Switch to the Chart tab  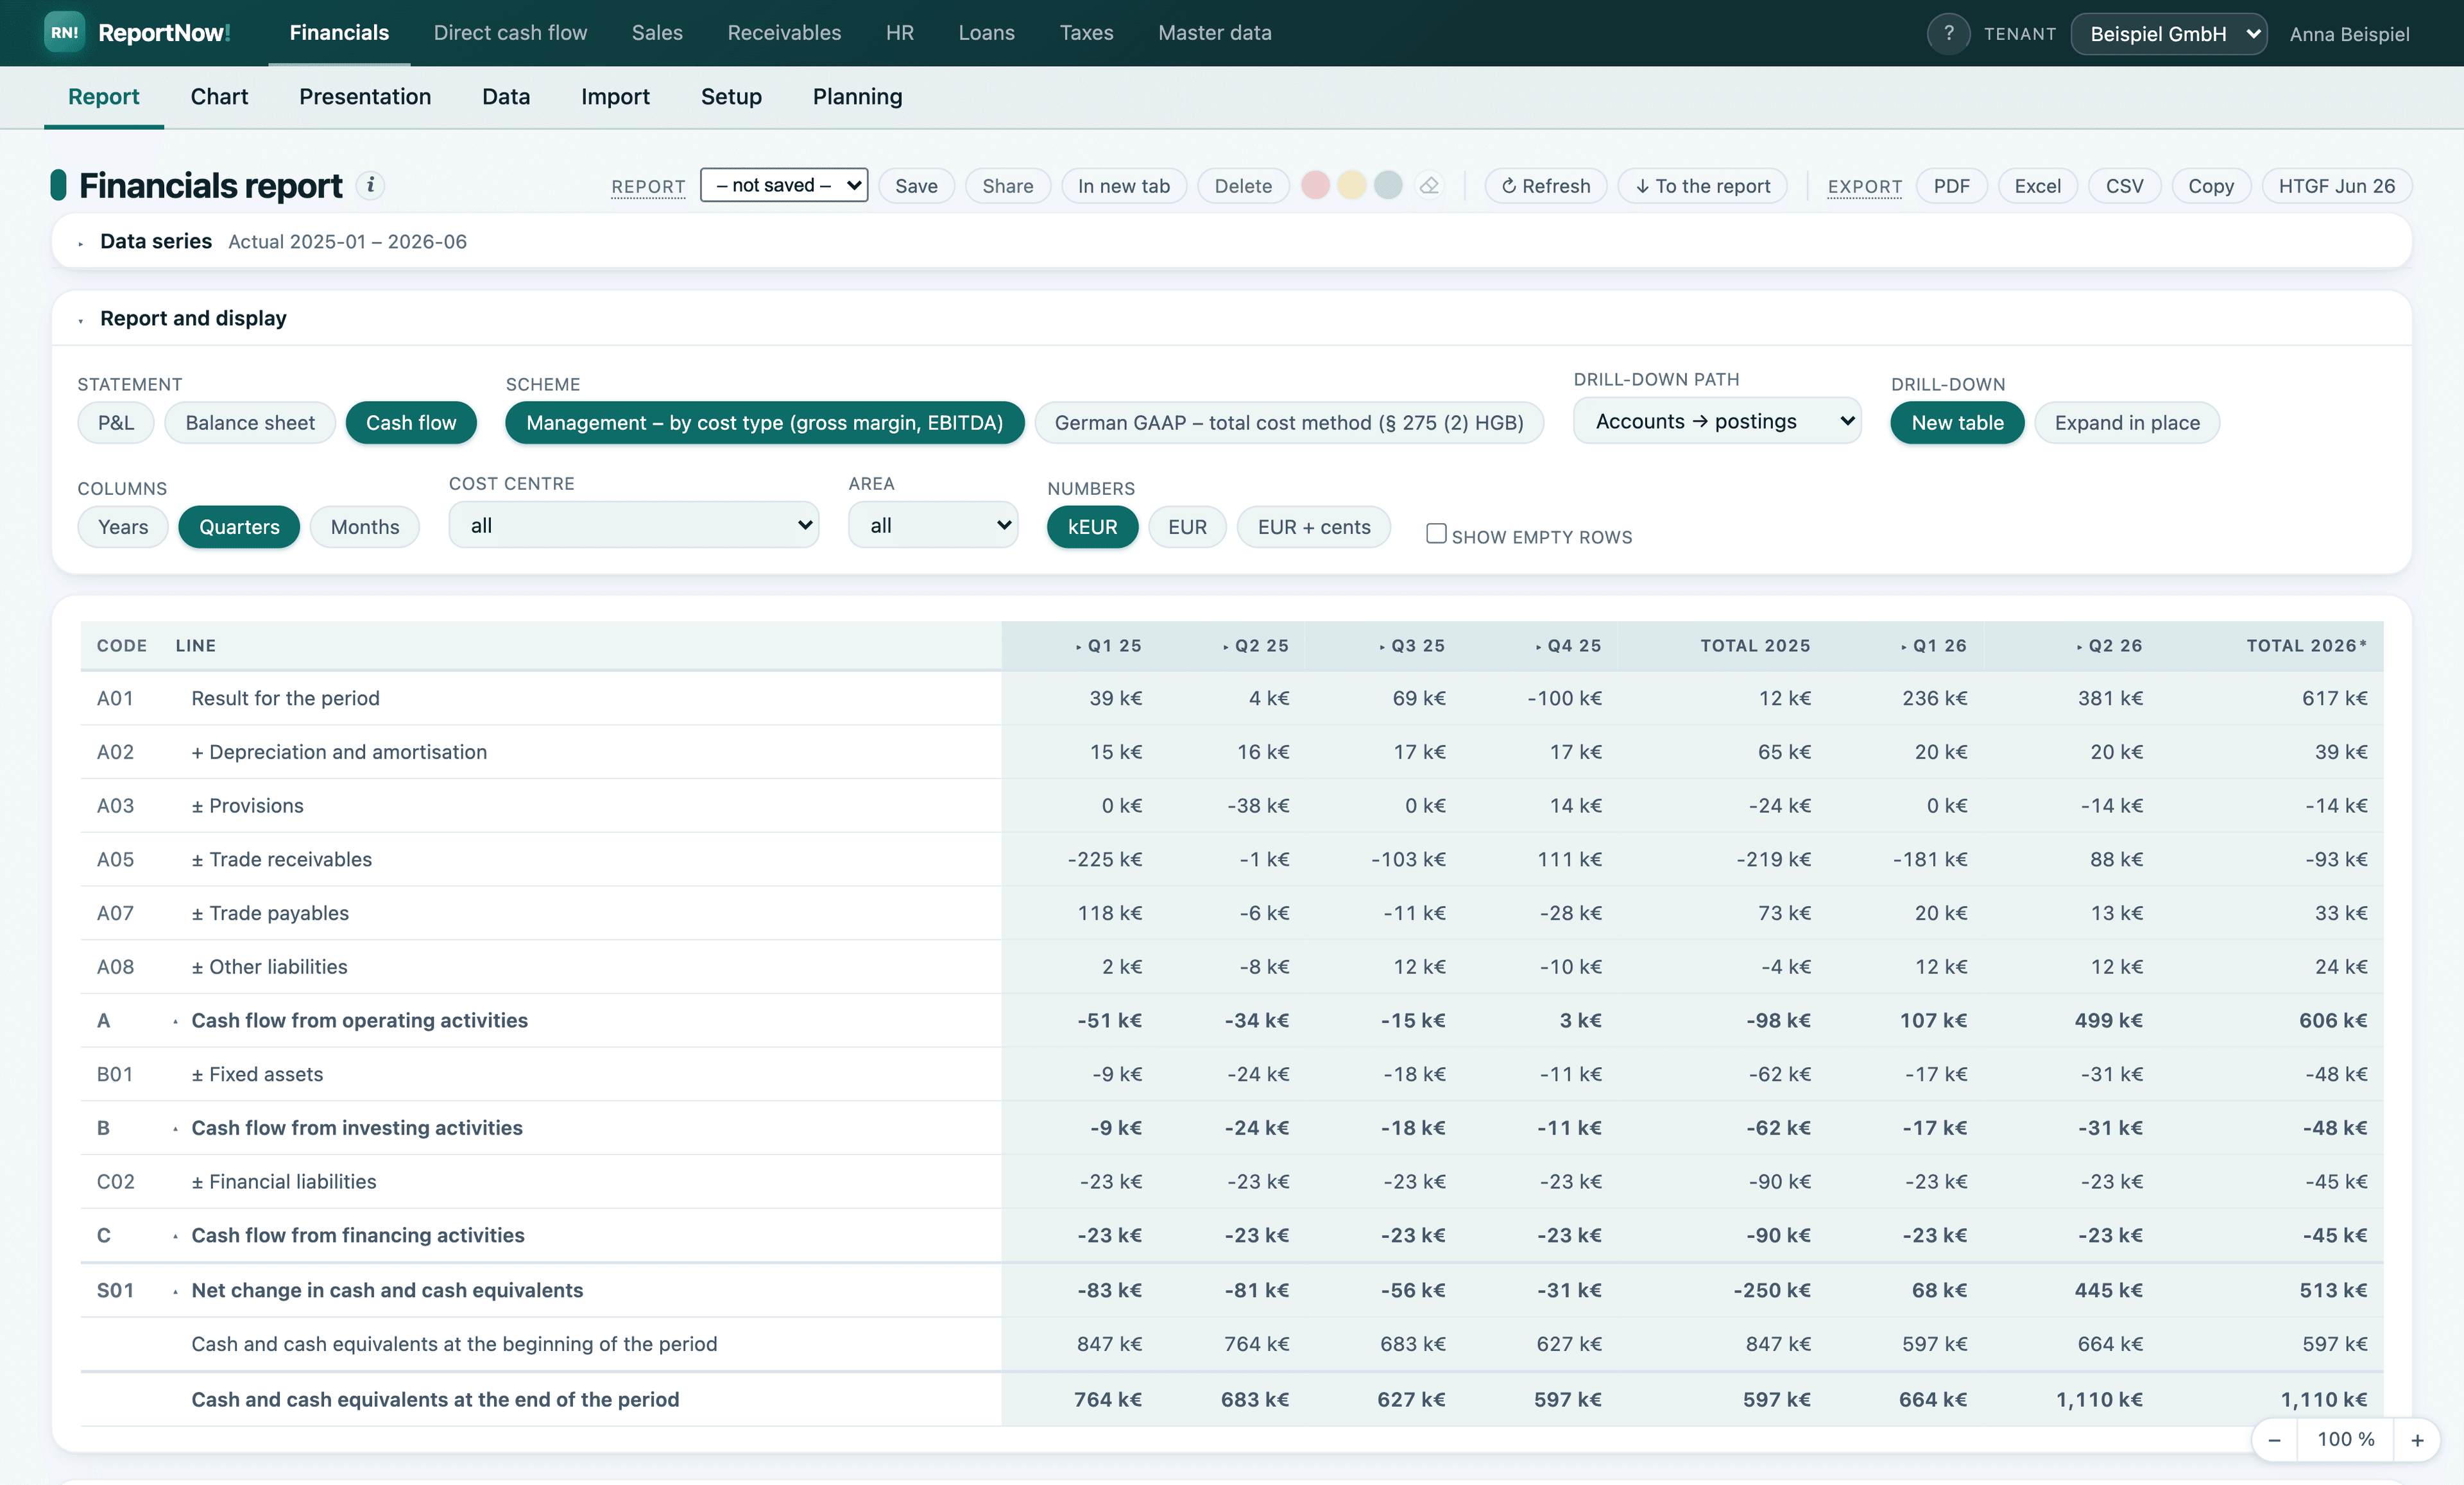click(219, 96)
